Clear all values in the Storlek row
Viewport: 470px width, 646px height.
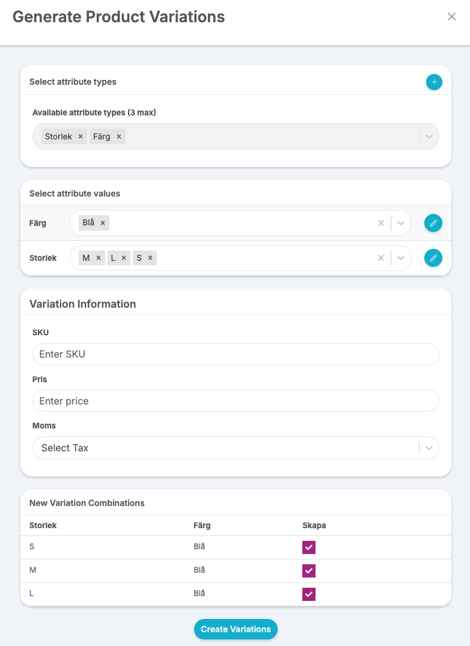click(381, 258)
